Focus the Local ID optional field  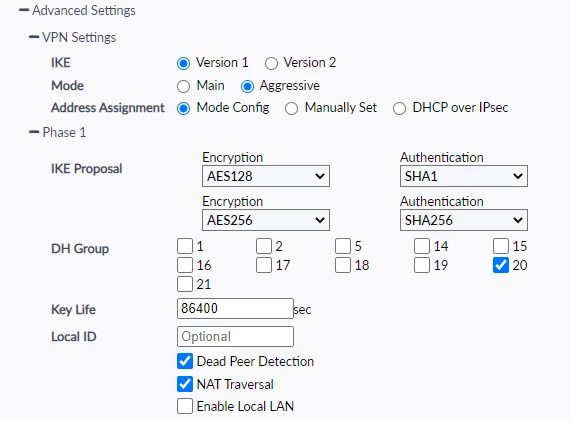(235, 337)
